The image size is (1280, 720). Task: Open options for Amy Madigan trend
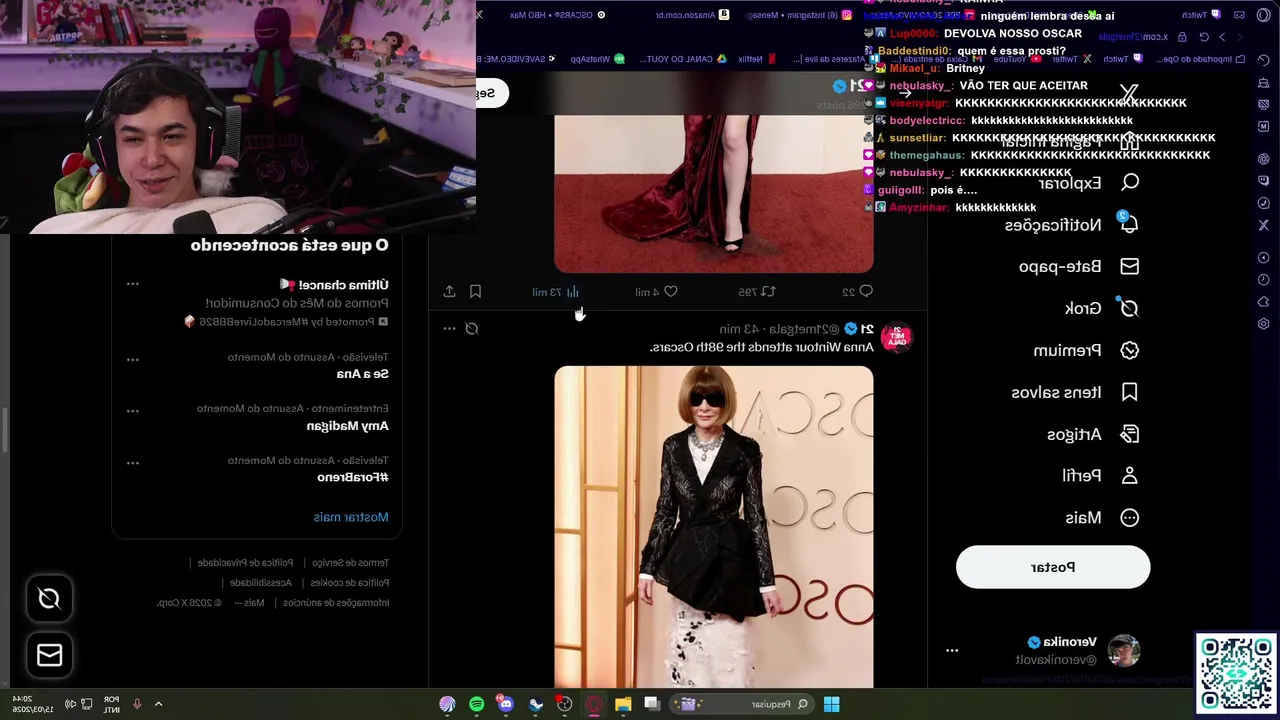click(x=132, y=411)
